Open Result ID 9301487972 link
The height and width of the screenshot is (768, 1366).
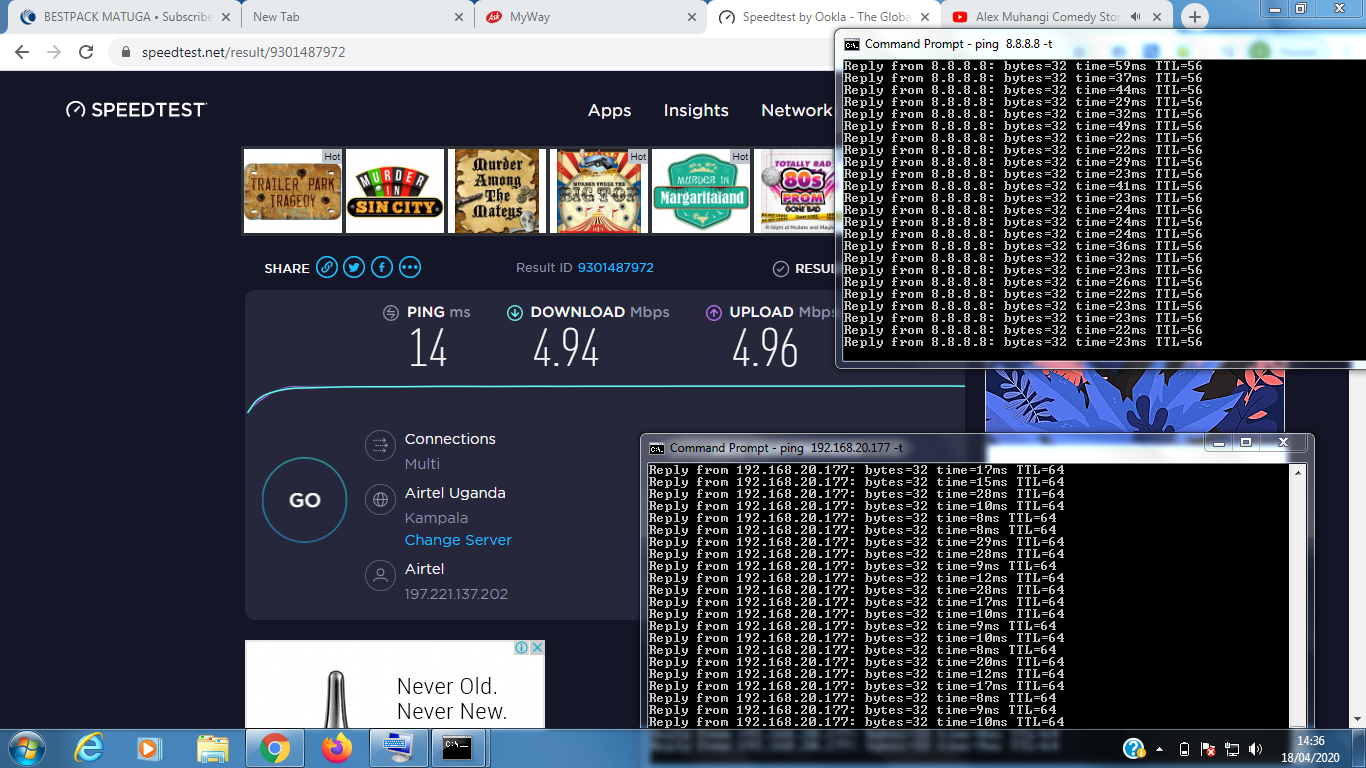[x=615, y=268]
